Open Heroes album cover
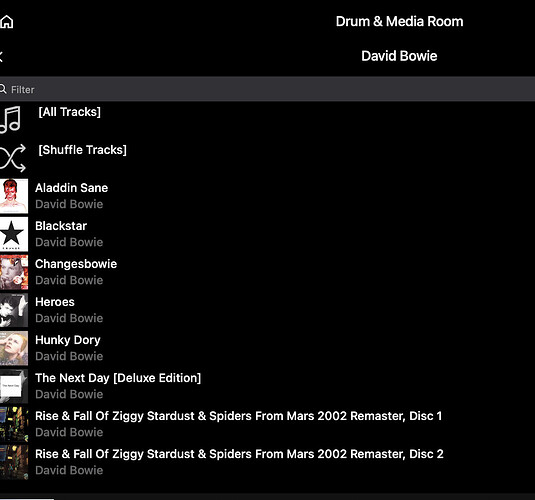Viewport: 535px width, 500px height. click(x=14, y=310)
